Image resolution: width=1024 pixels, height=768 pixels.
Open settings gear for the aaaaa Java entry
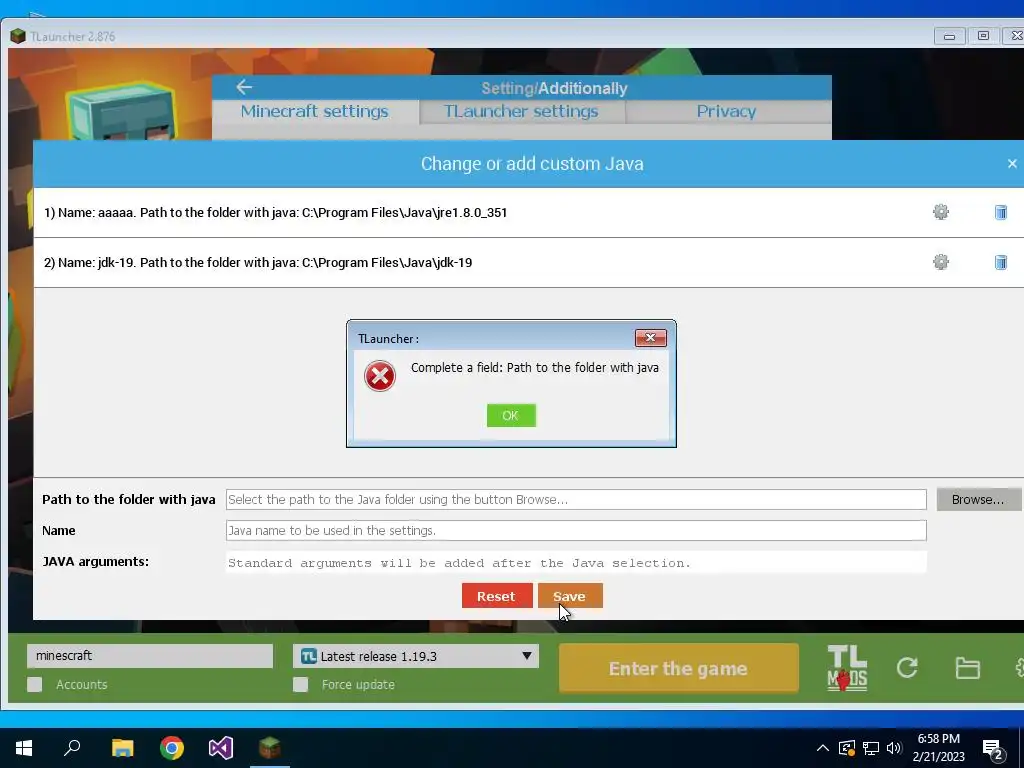tap(940, 212)
